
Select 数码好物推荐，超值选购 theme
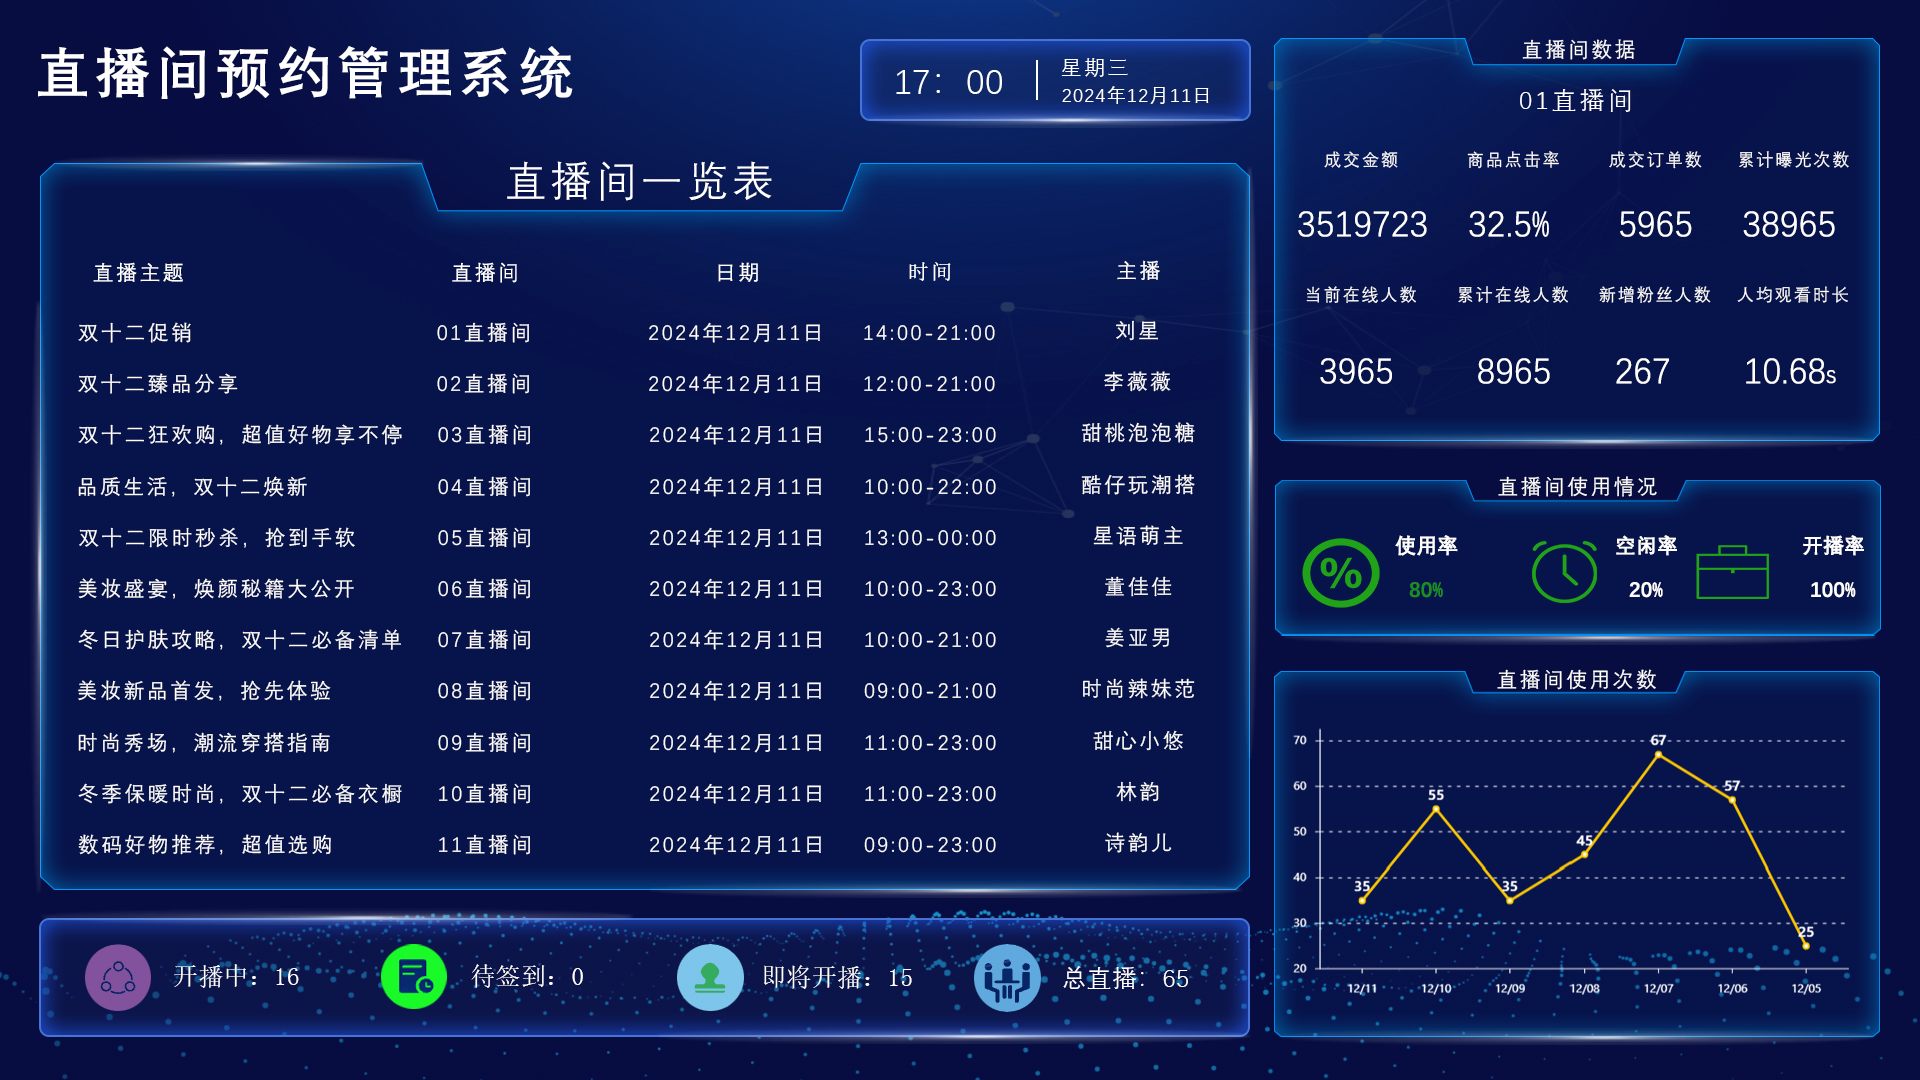pos(205,845)
